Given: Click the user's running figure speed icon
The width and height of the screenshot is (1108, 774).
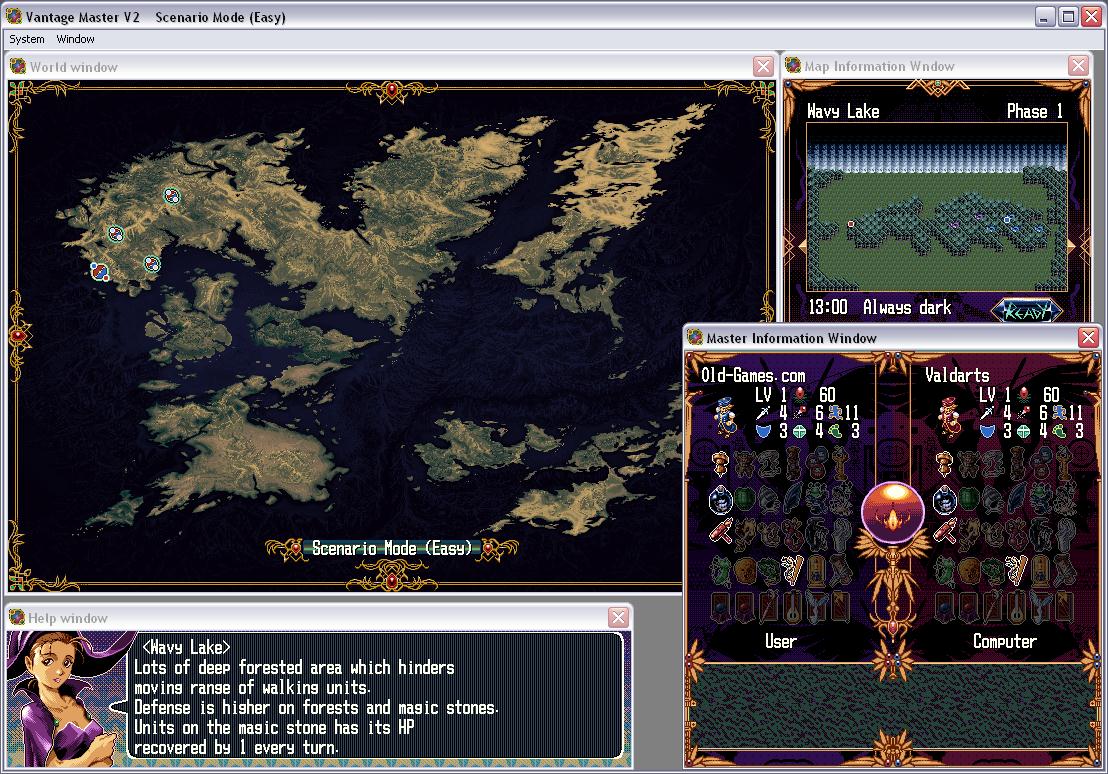Looking at the screenshot, I should [836, 413].
